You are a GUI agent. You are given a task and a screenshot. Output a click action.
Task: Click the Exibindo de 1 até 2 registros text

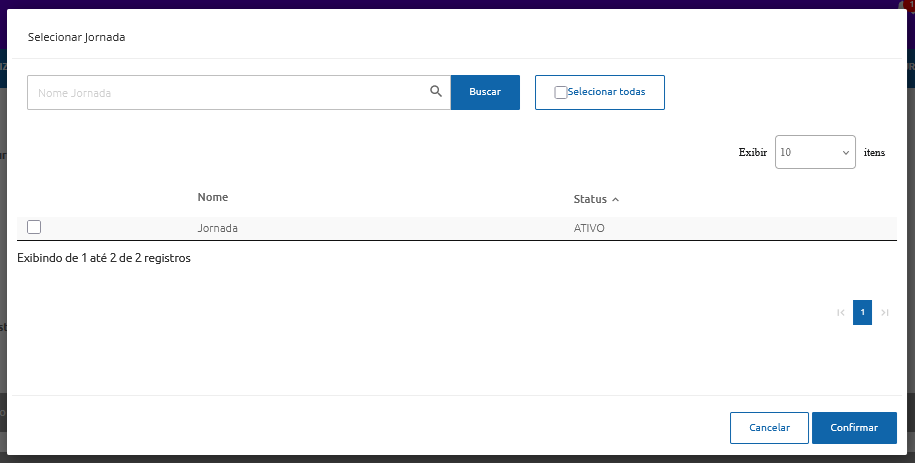(x=104, y=258)
